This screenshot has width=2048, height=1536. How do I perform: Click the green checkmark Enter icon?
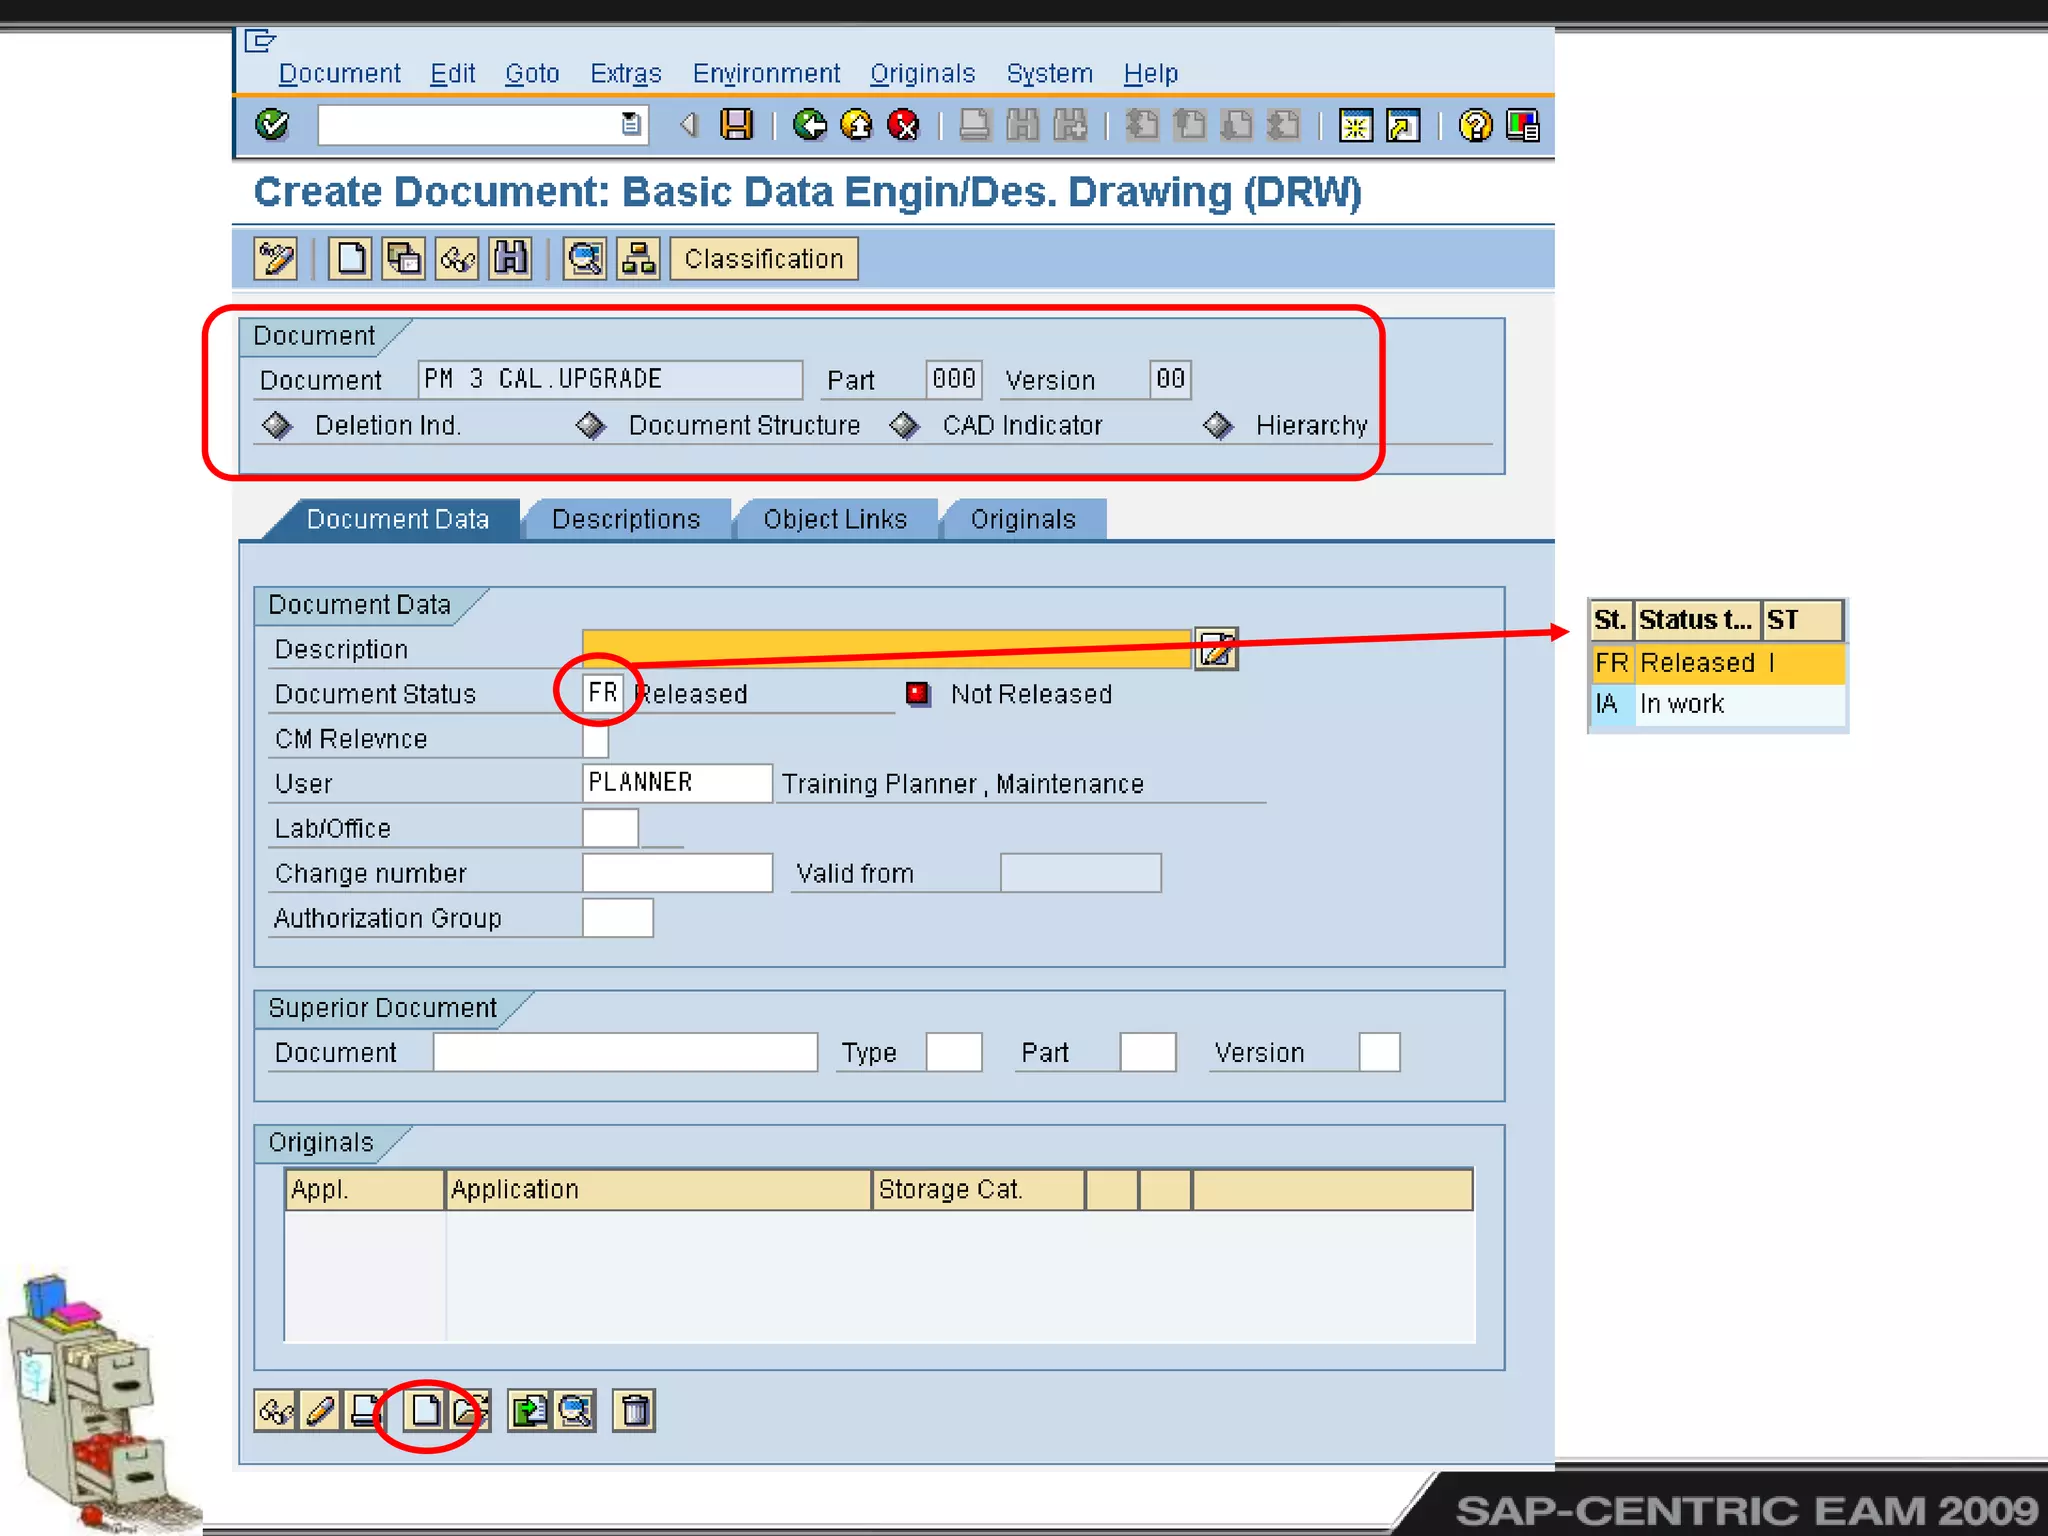(x=272, y=125)
